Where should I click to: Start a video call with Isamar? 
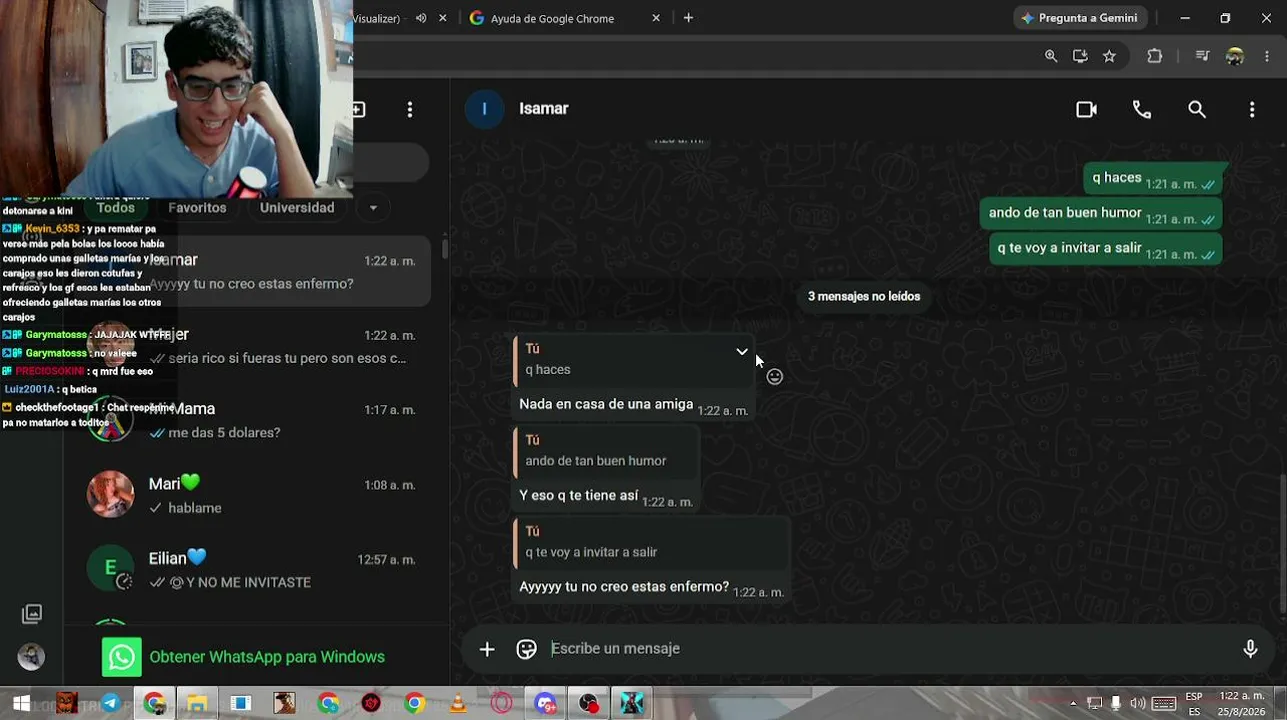click(x=1086, y=109)
